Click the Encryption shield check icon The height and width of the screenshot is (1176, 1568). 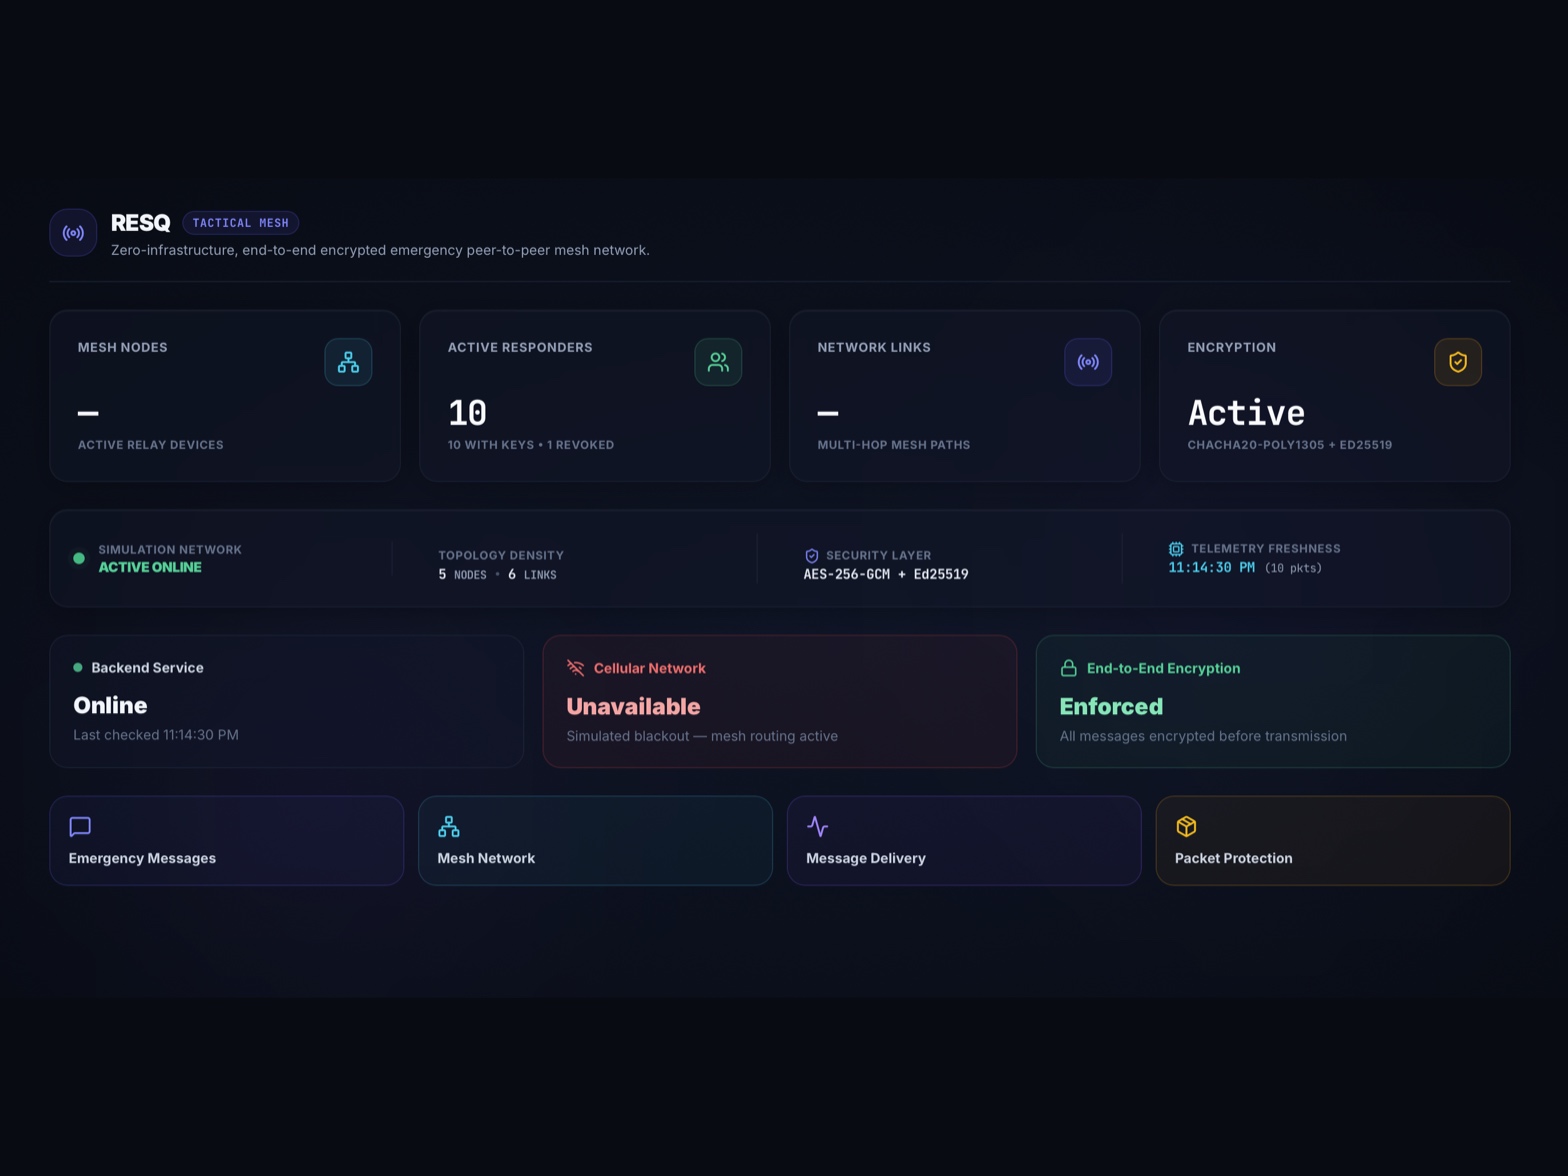[x=1458, y=362]
